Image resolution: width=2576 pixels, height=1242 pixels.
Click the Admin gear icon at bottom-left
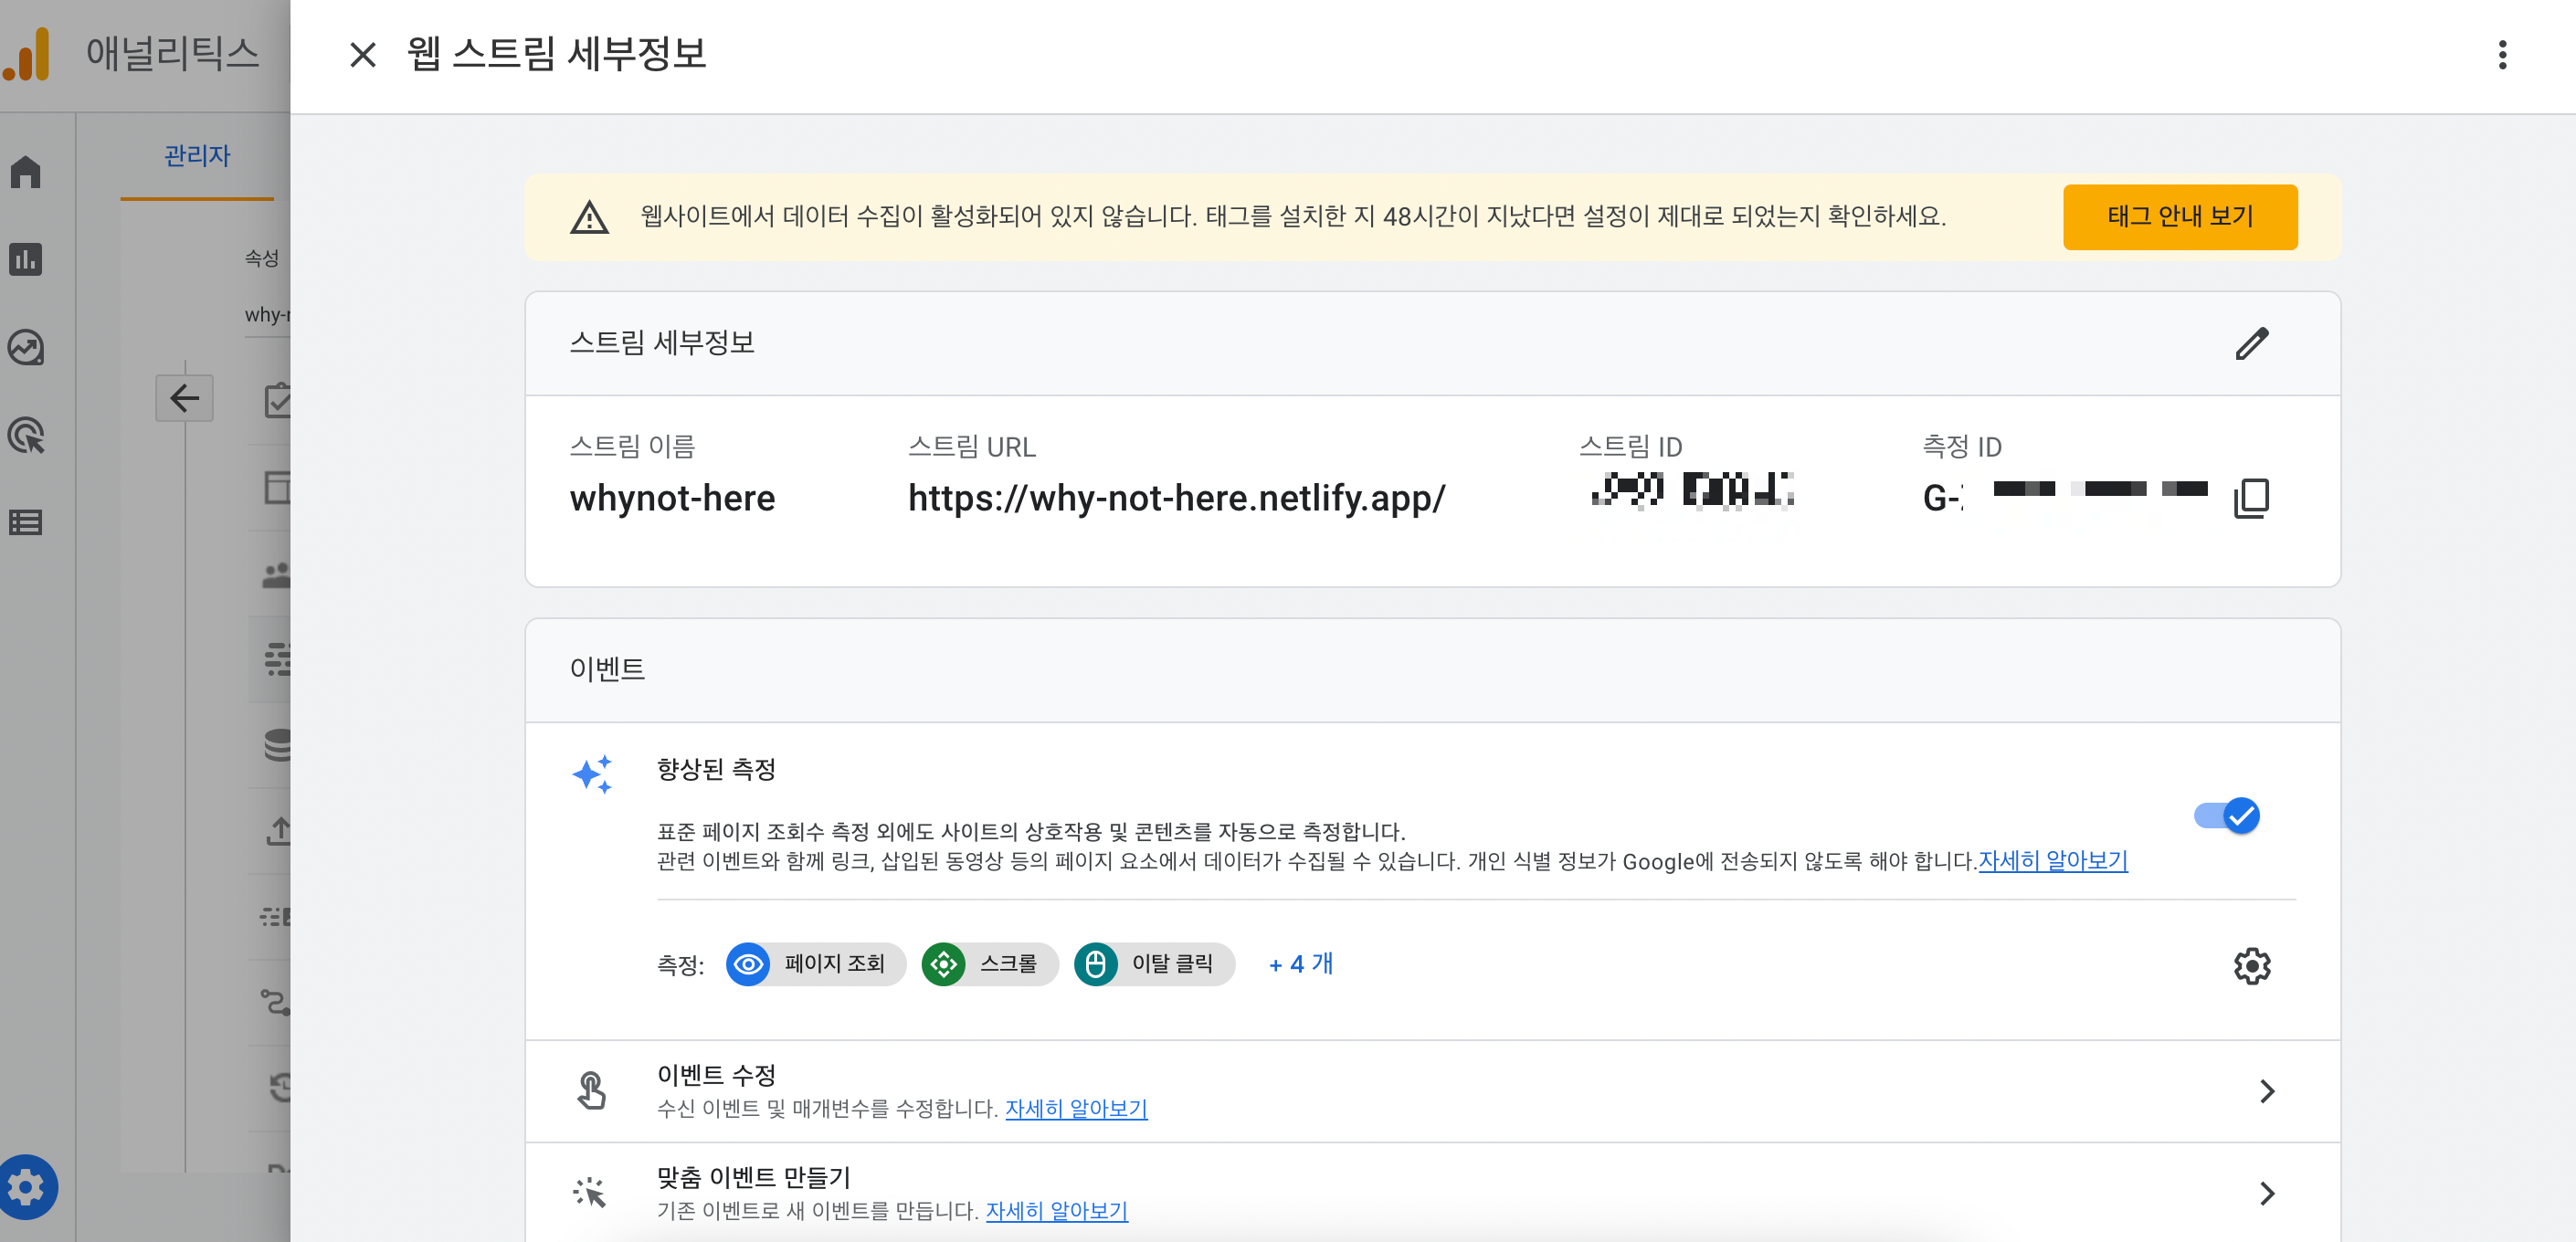click(x=27, y=1187)
